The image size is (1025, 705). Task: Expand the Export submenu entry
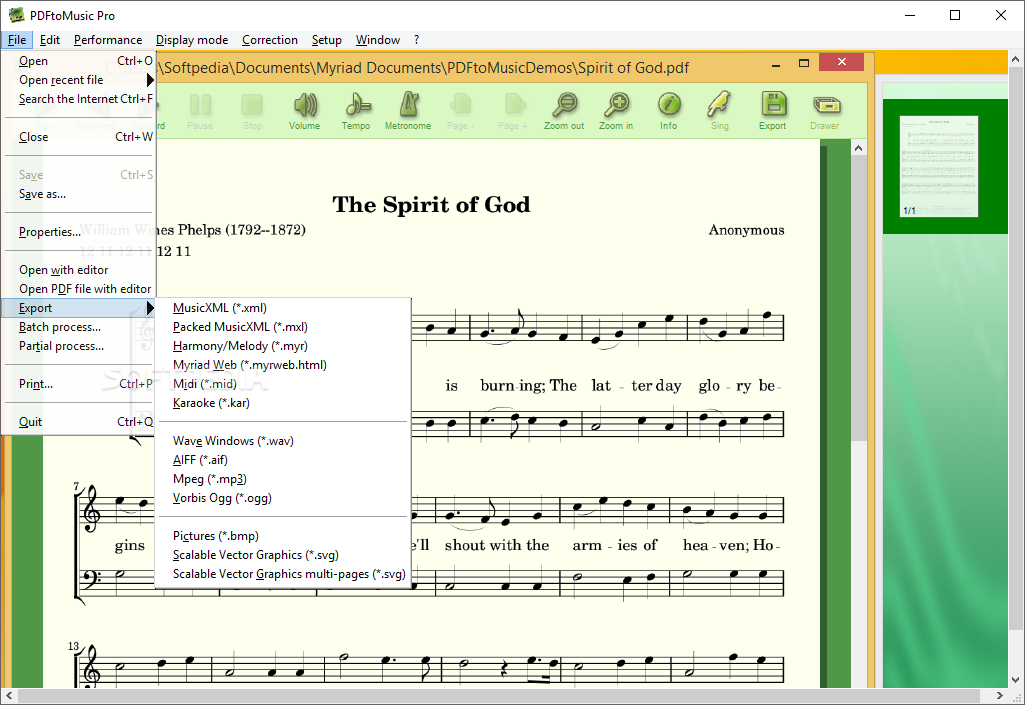(78, 307)
